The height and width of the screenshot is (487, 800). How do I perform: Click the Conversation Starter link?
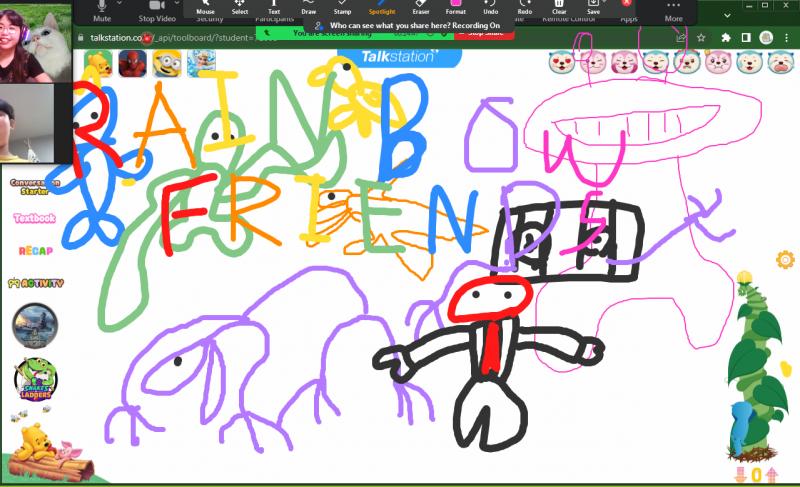34,186
